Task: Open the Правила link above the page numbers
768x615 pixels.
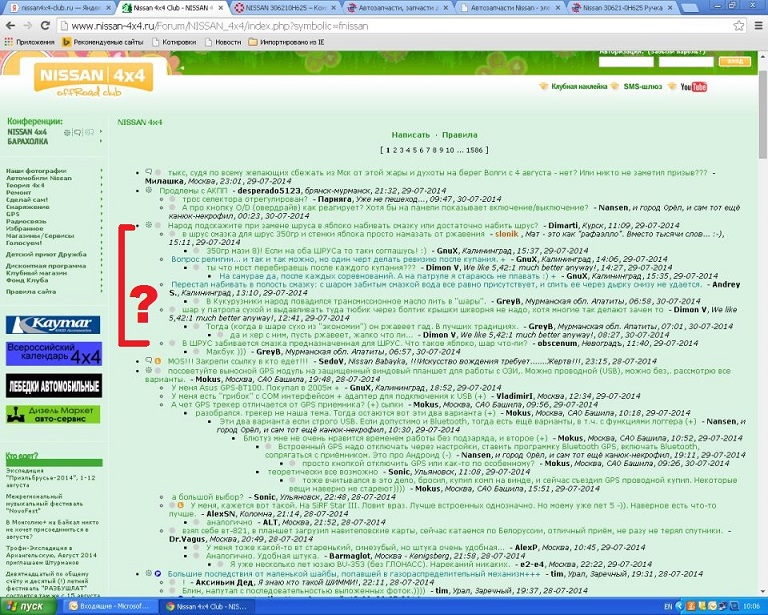Action: pos(459,135)
